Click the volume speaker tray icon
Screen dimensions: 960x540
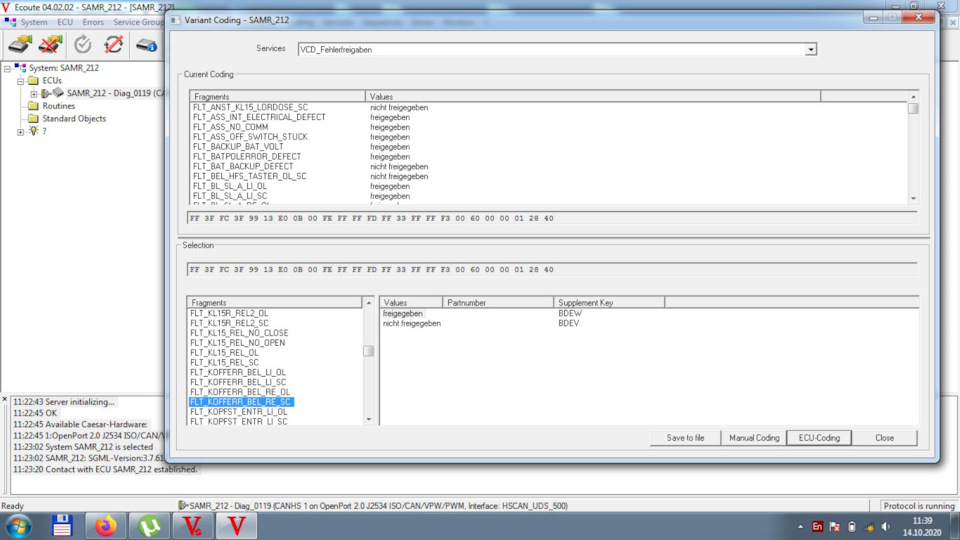pyautogui.click(x=885, y=527)
